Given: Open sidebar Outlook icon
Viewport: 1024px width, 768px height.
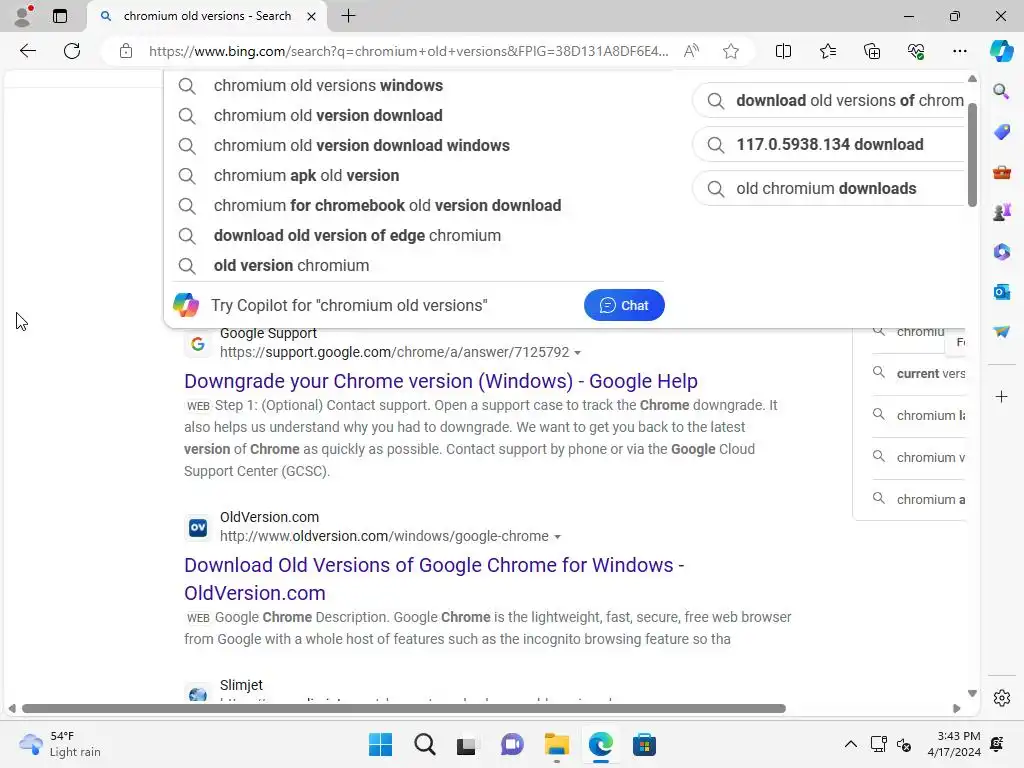Looking at the screenshot, I should [x=1001, y=292].
